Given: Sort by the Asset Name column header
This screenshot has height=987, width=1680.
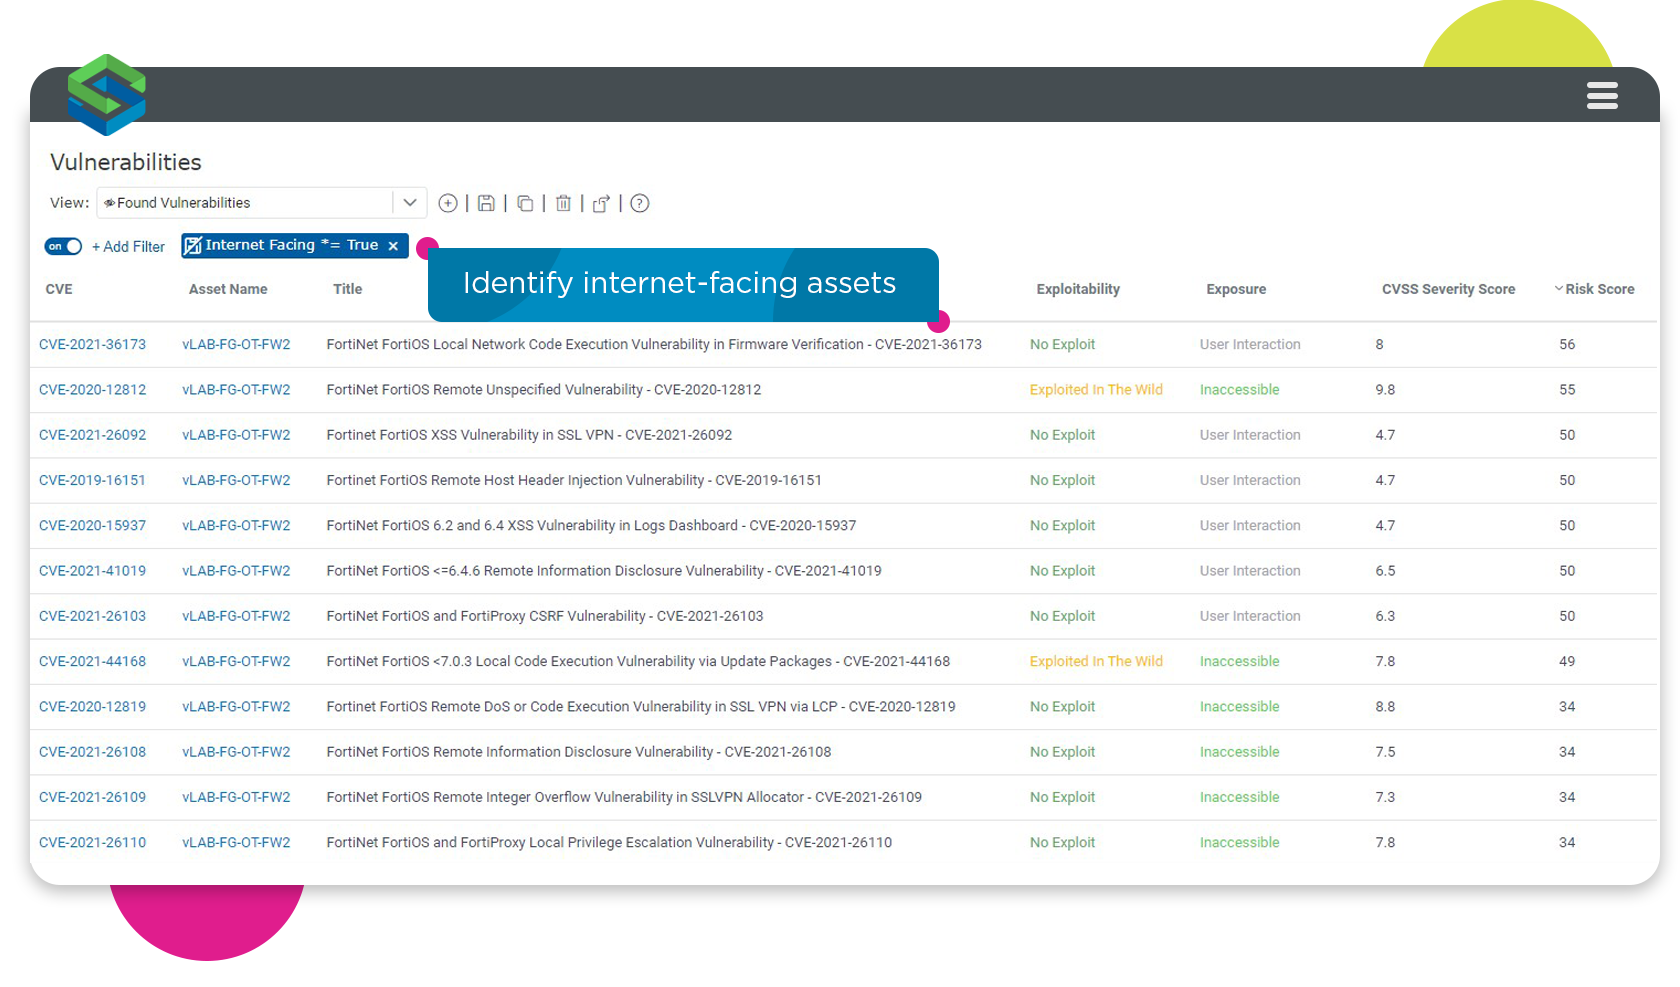Looking at the screenshot, I should tap(228, 289).
